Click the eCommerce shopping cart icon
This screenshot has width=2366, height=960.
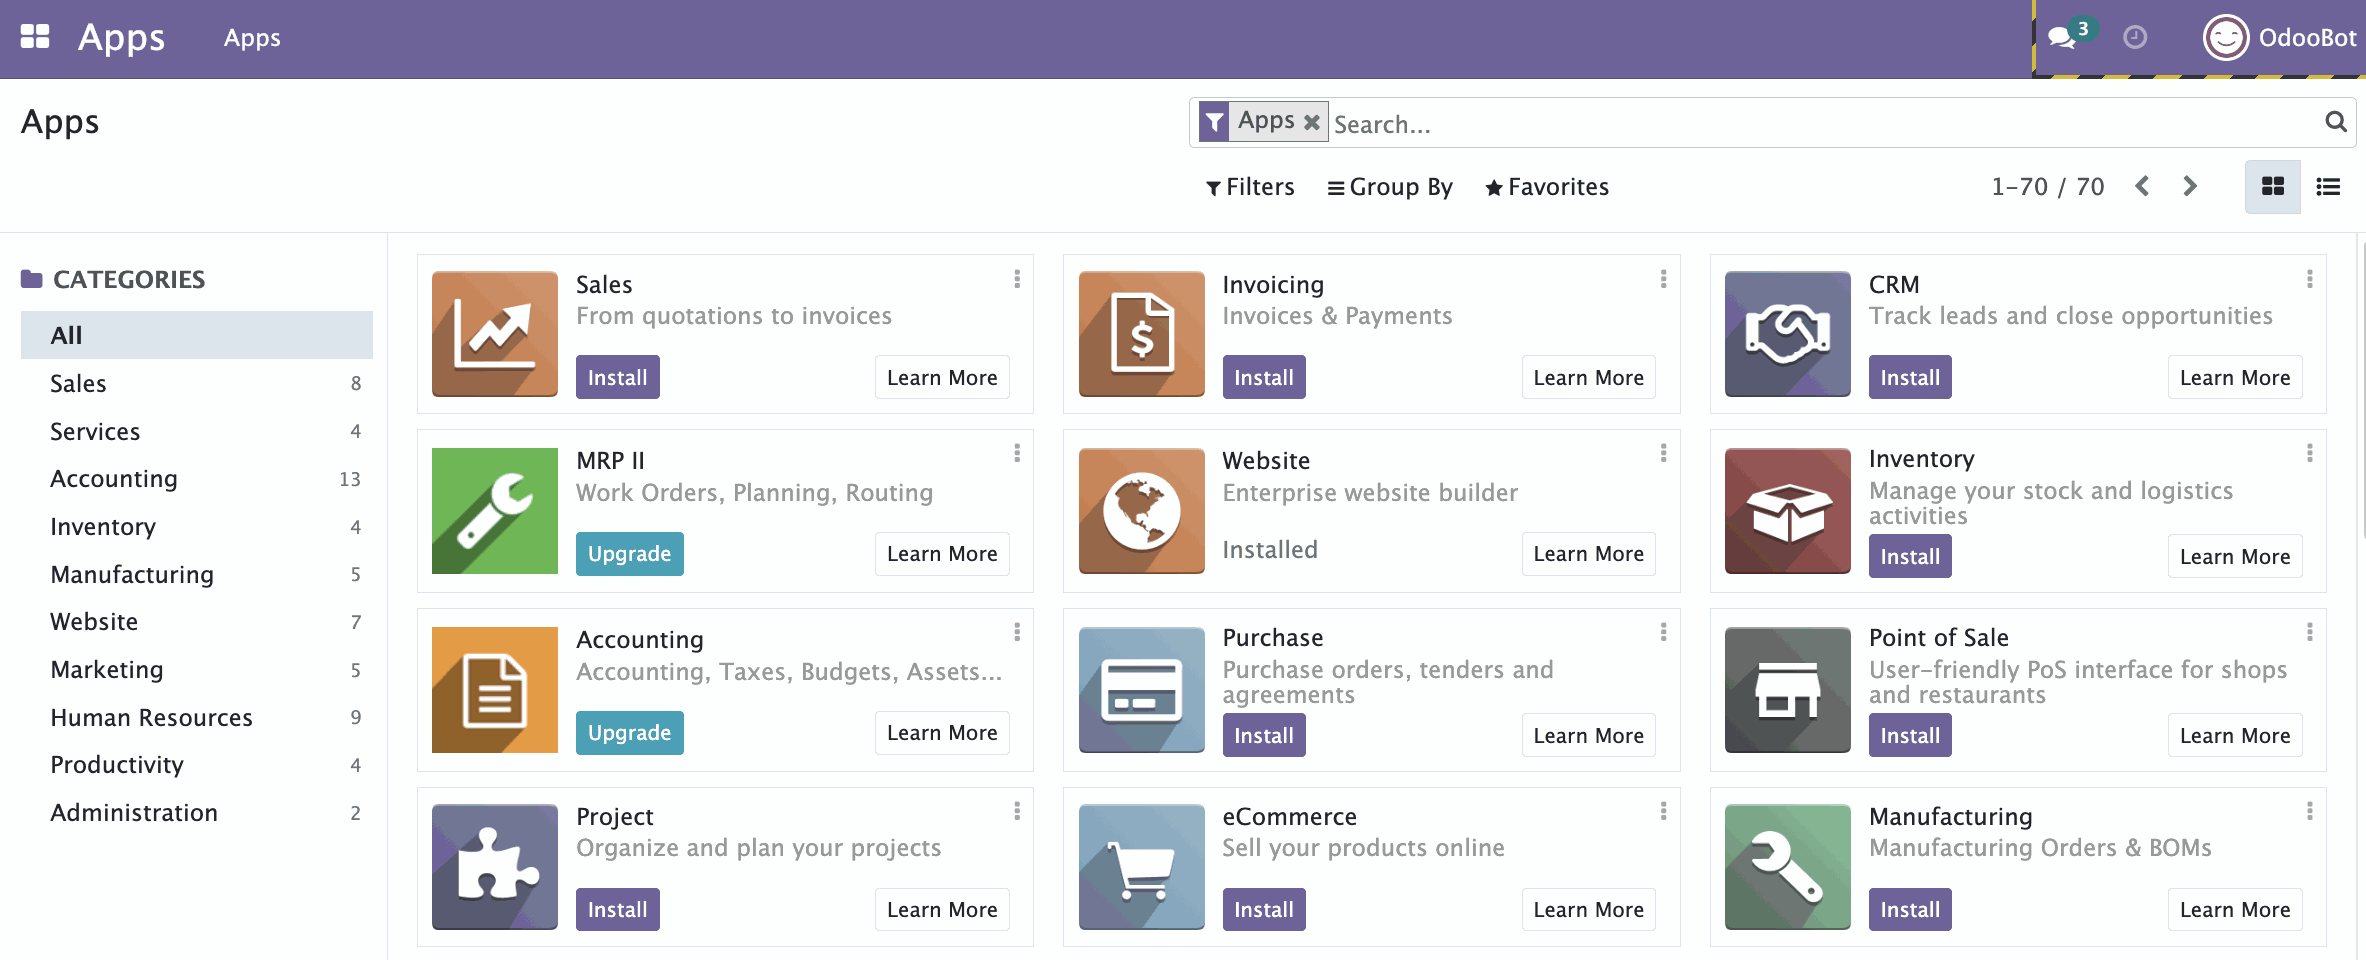[1141, 867]
